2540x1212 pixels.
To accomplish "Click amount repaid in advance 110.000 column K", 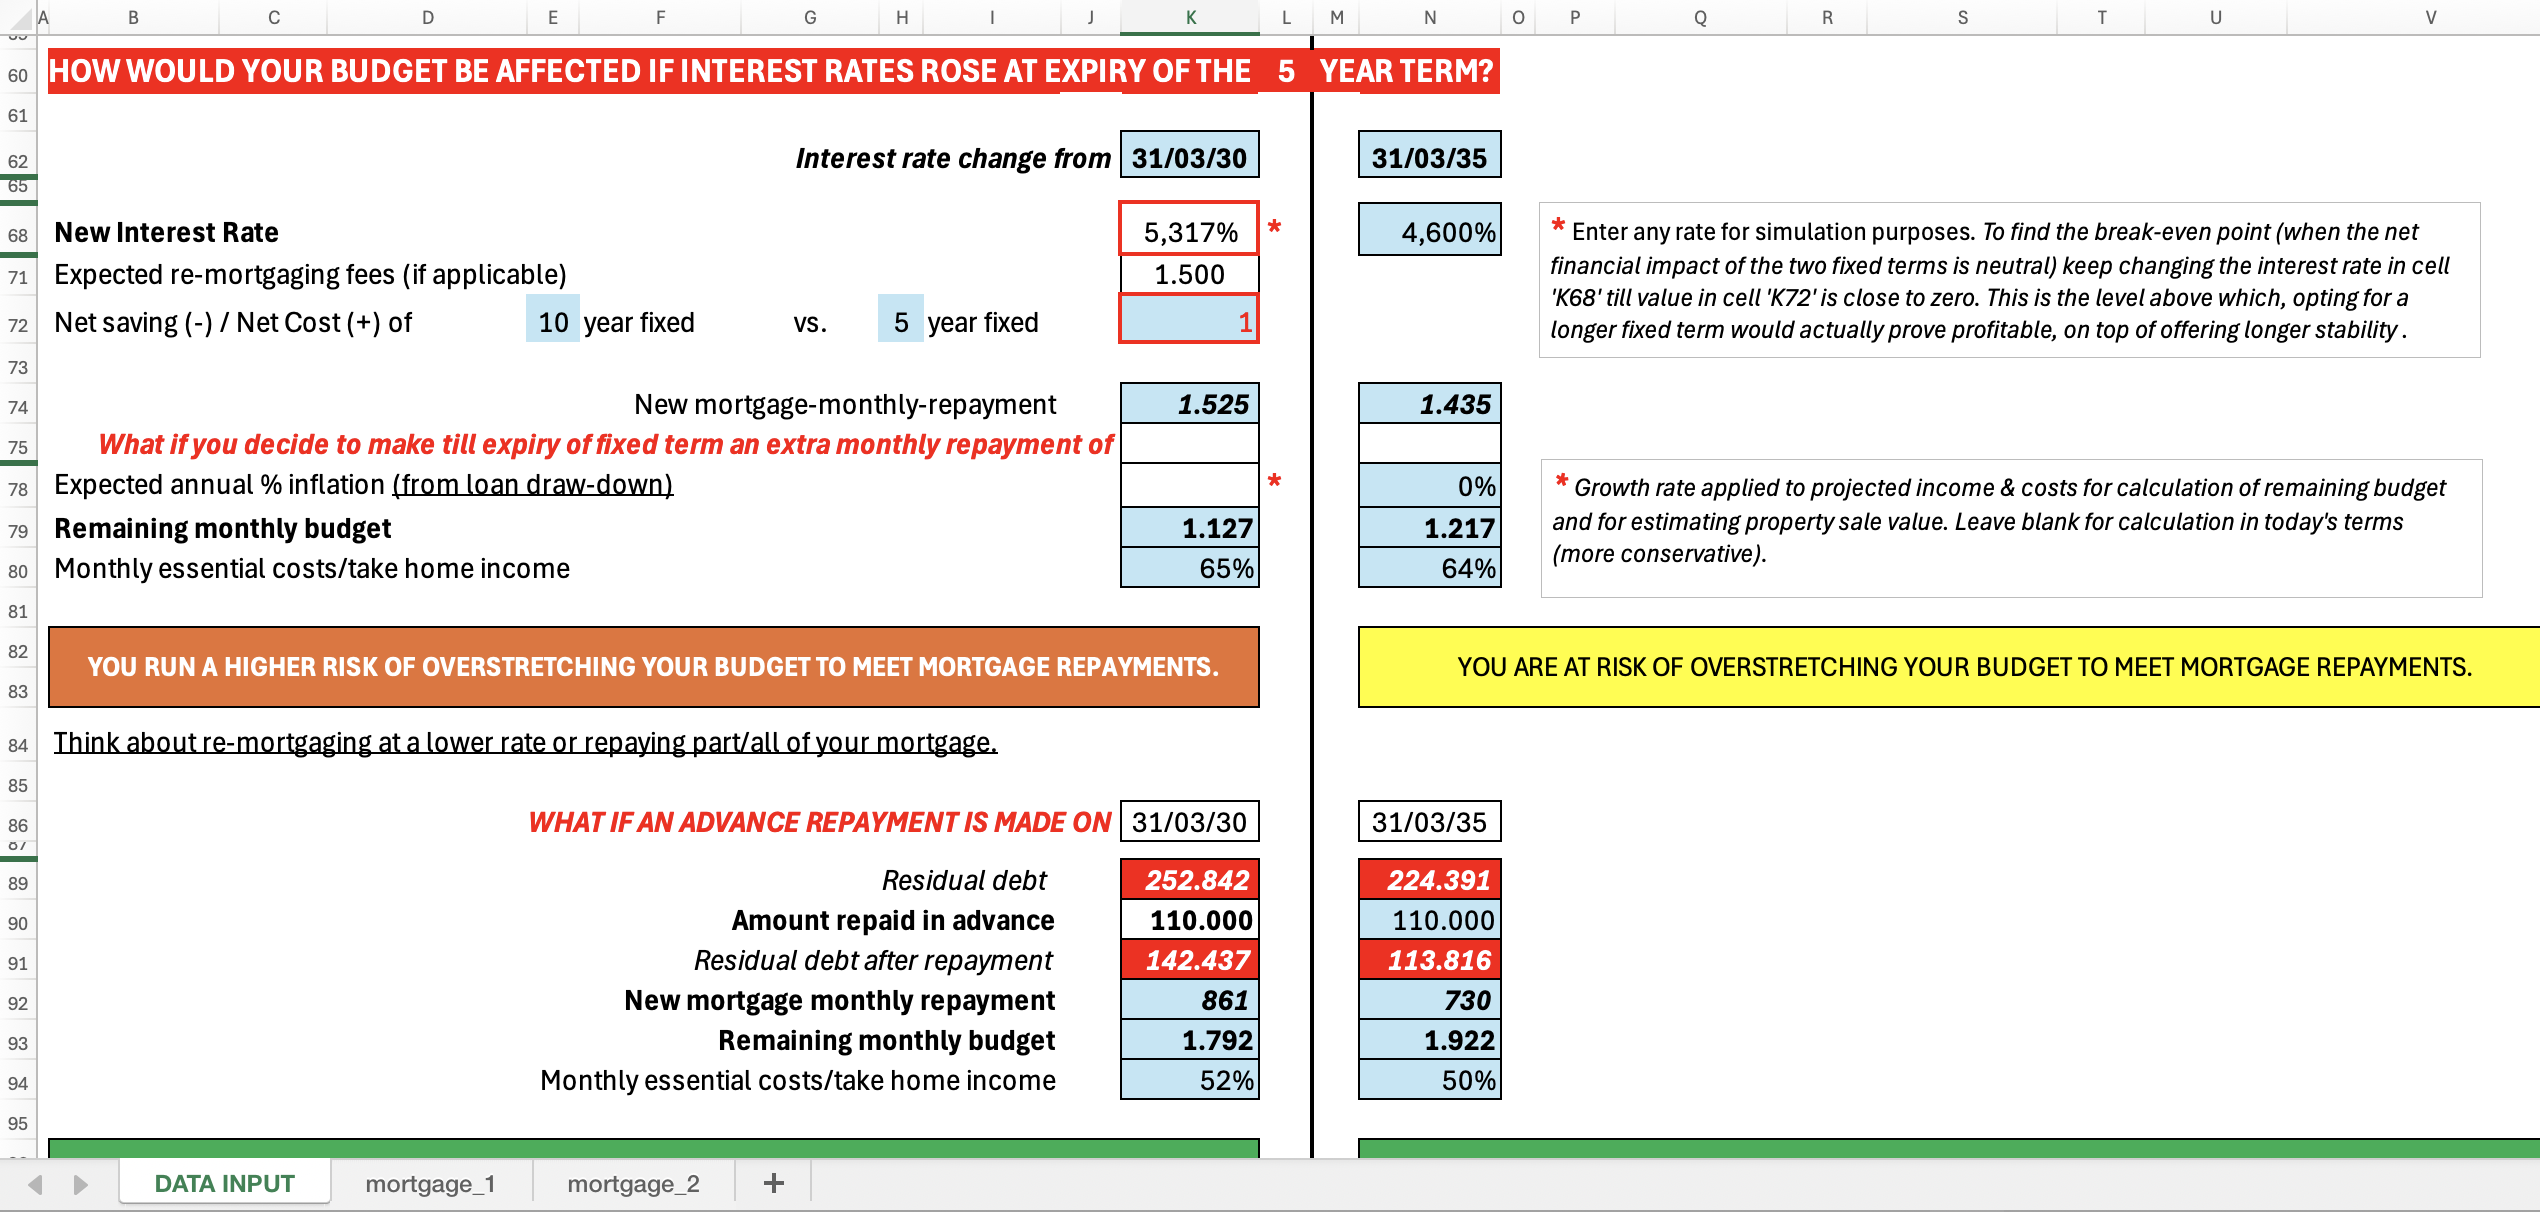I will [1189, 919].
